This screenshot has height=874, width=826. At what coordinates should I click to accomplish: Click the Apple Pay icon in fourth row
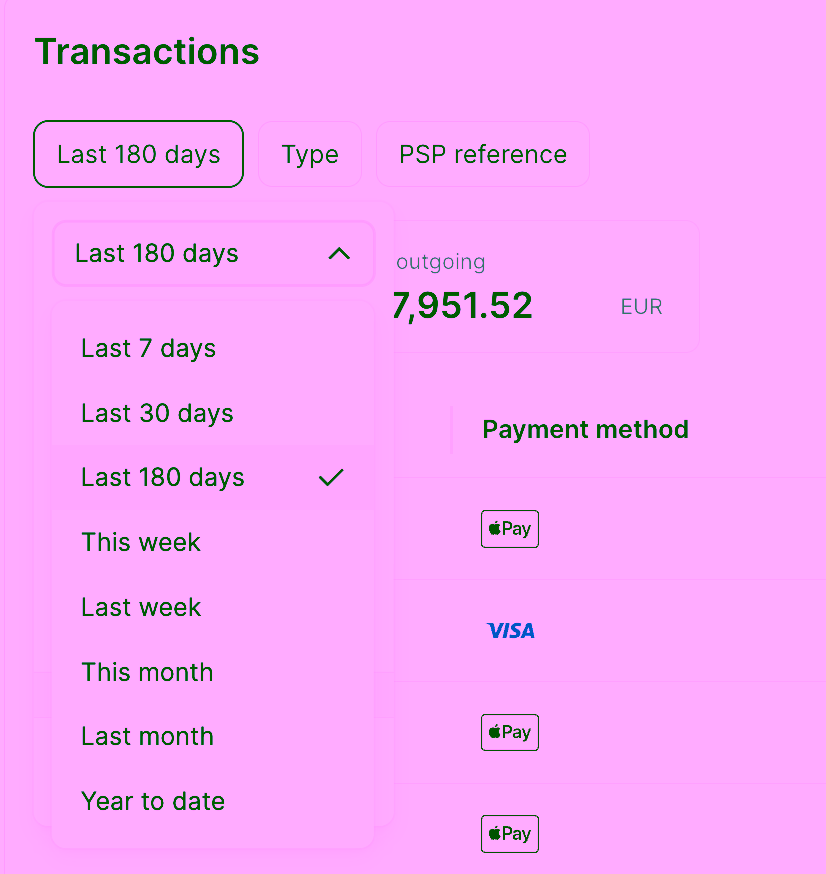(x=509, y=833)
